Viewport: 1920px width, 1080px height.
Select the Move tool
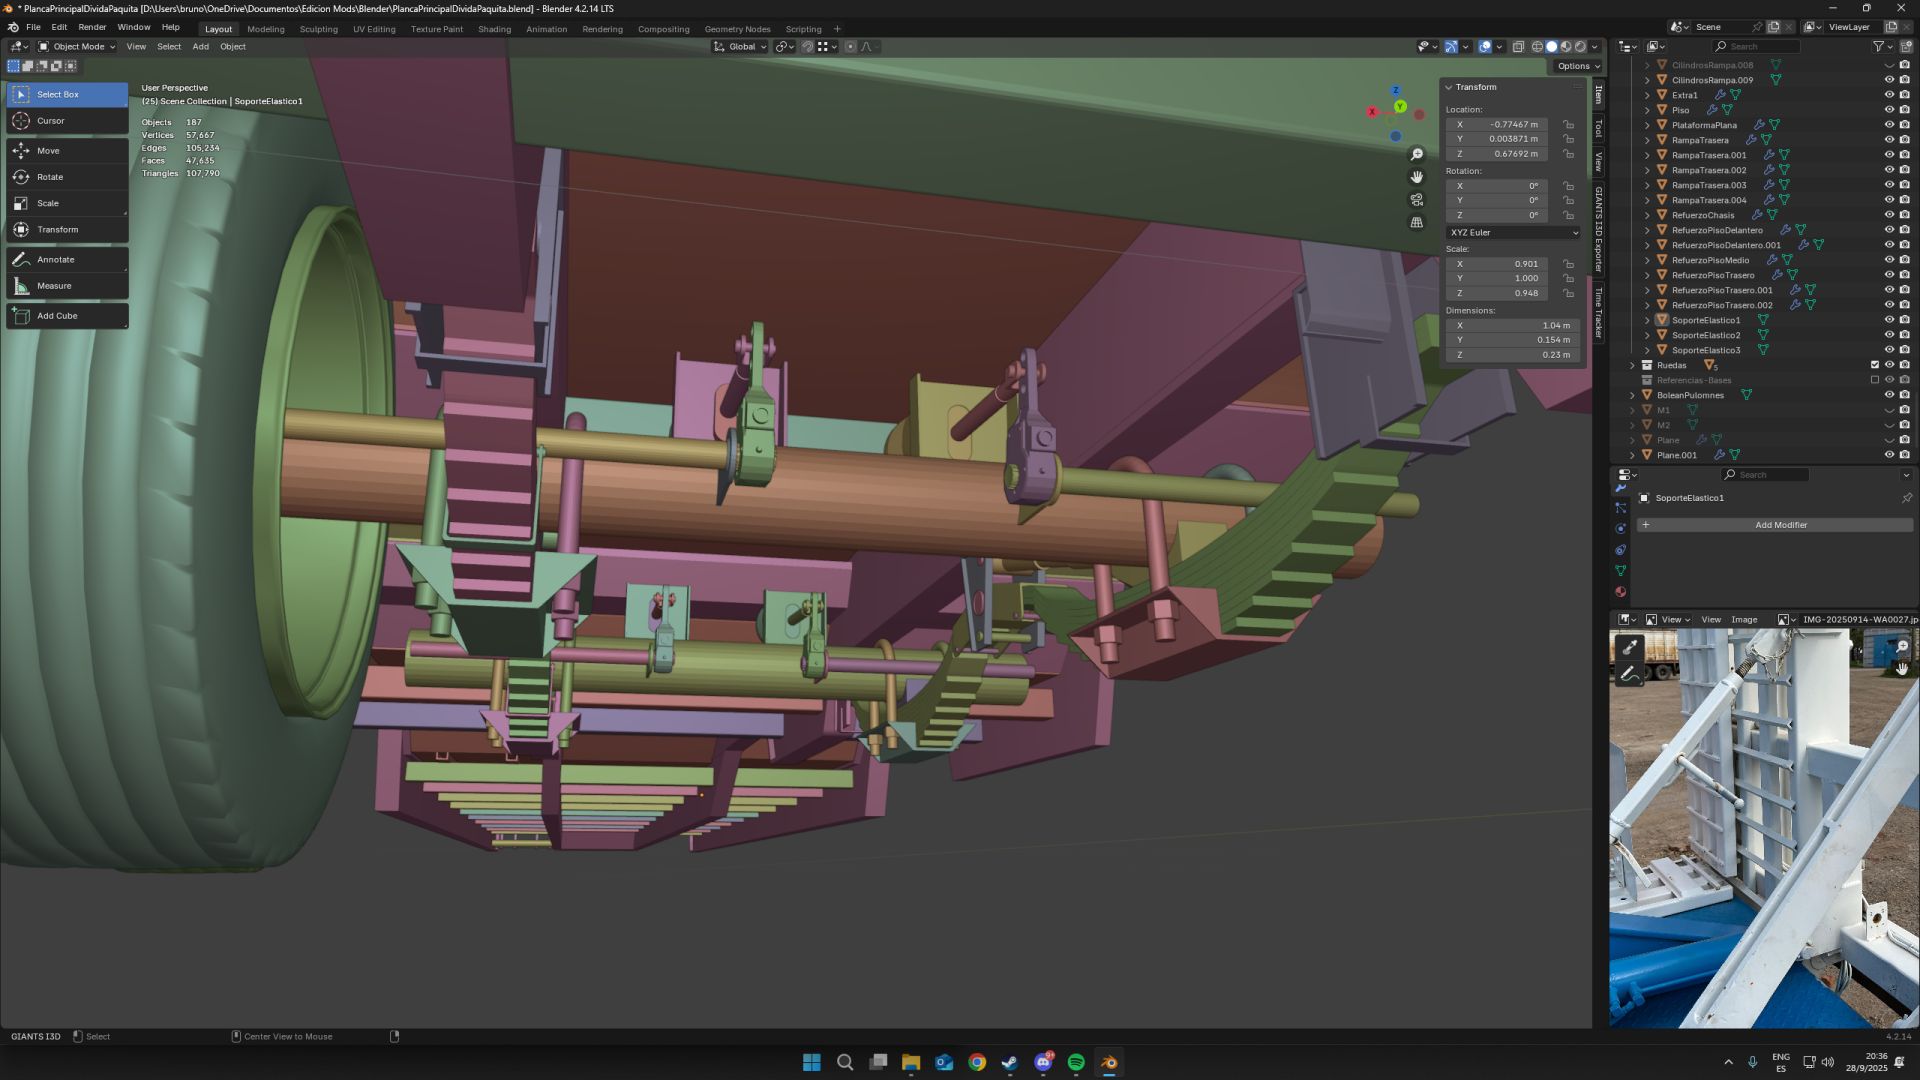[48, 151]
